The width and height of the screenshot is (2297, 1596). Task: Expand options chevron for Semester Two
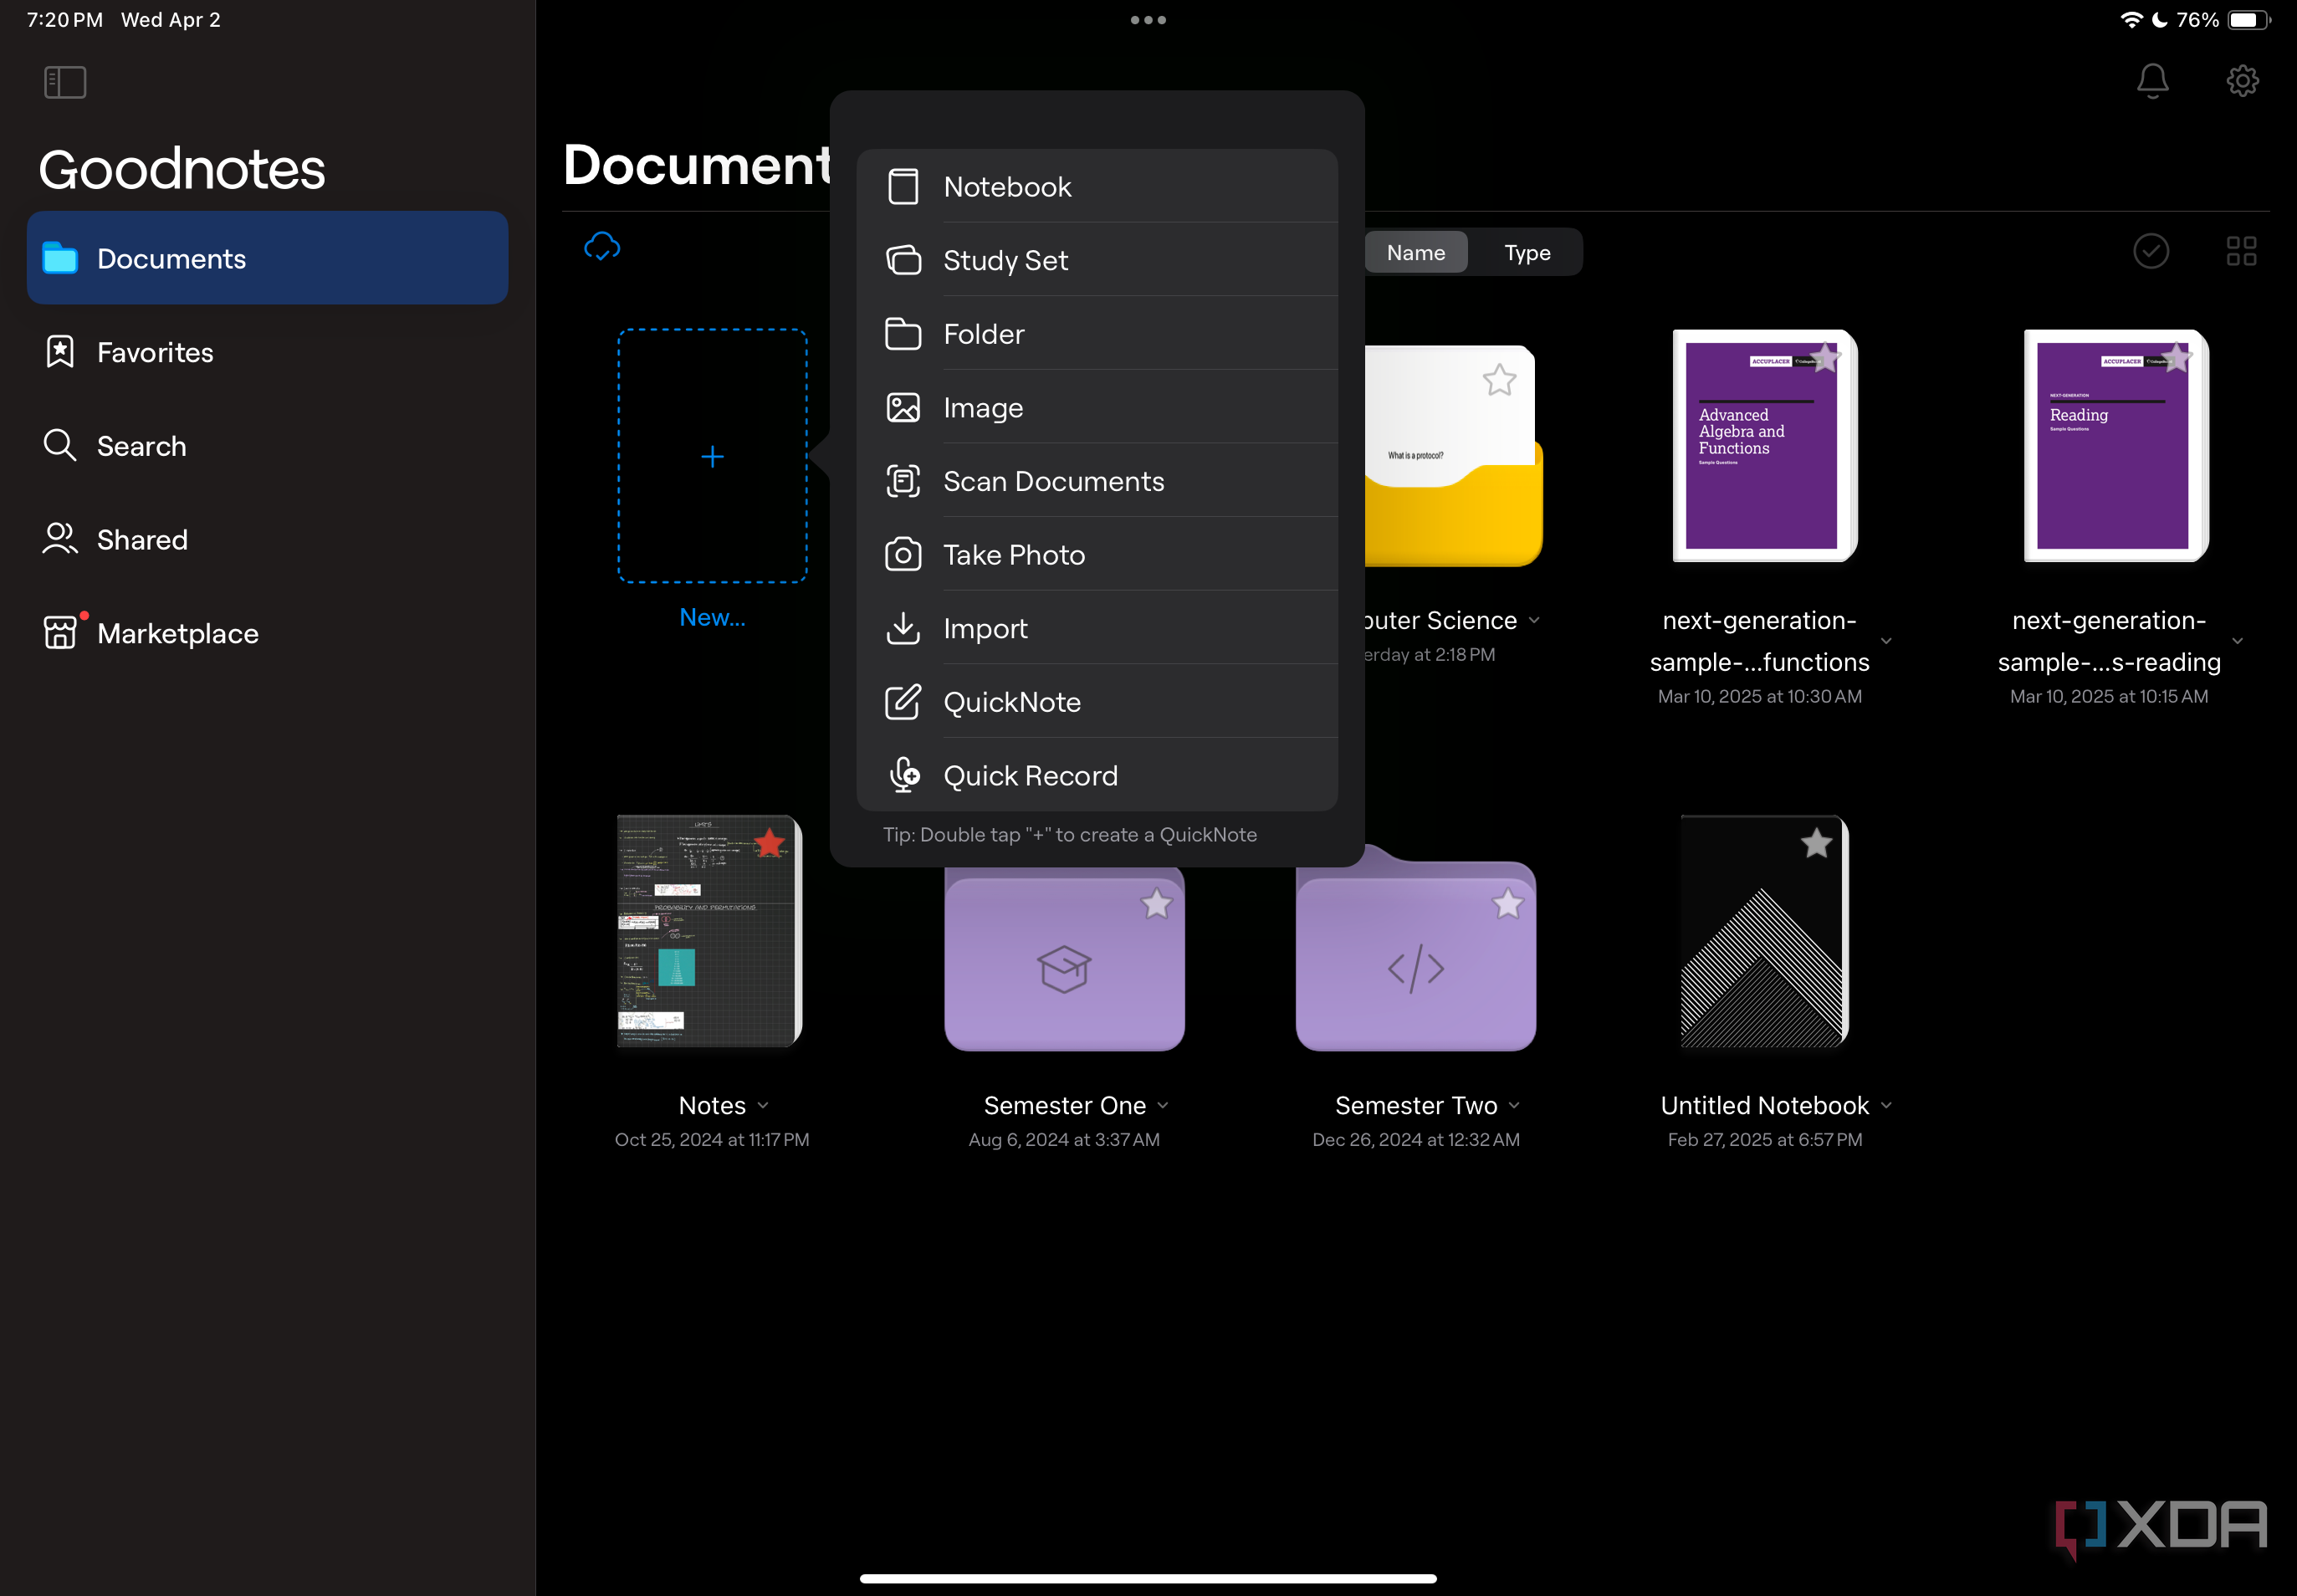click(1514, 1105)
